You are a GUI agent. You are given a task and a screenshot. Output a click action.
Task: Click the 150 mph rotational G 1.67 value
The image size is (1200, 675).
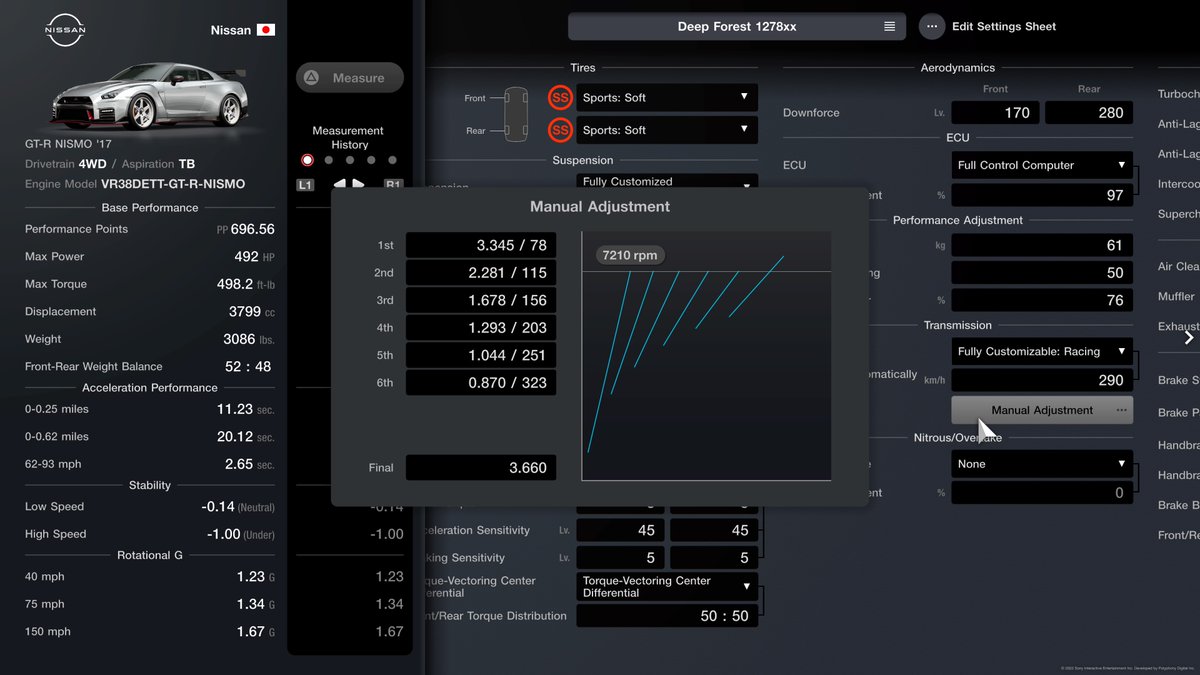click(x=256, y=632)
